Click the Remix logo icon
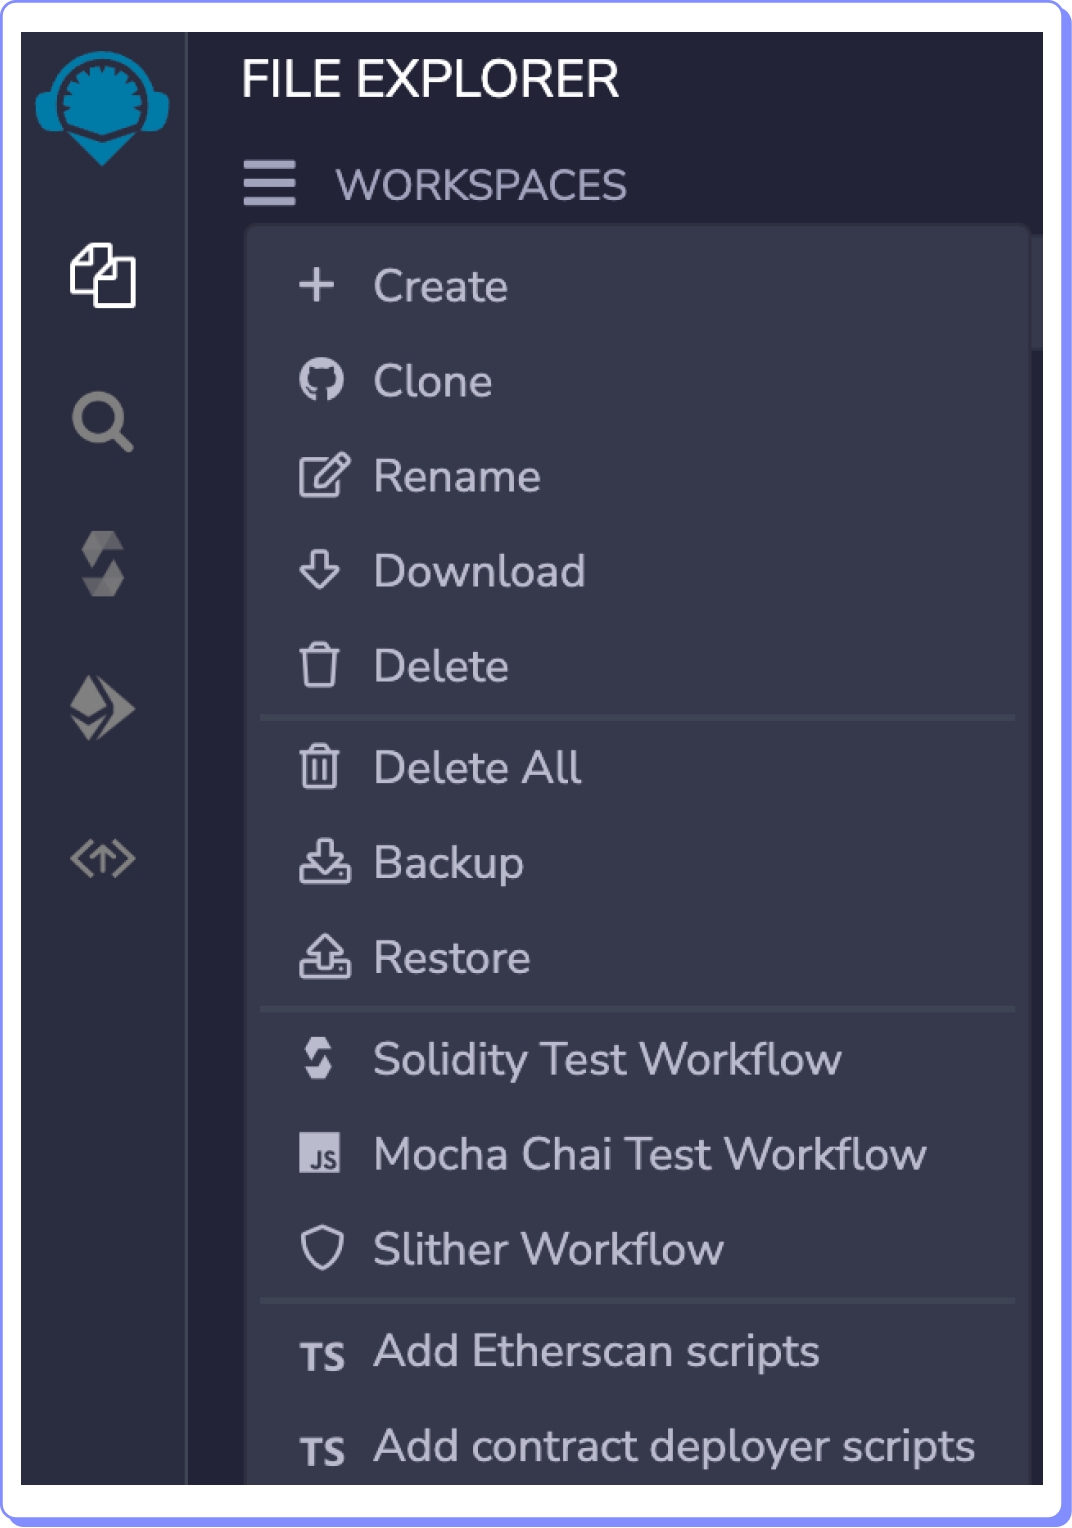 pos(102,107)
